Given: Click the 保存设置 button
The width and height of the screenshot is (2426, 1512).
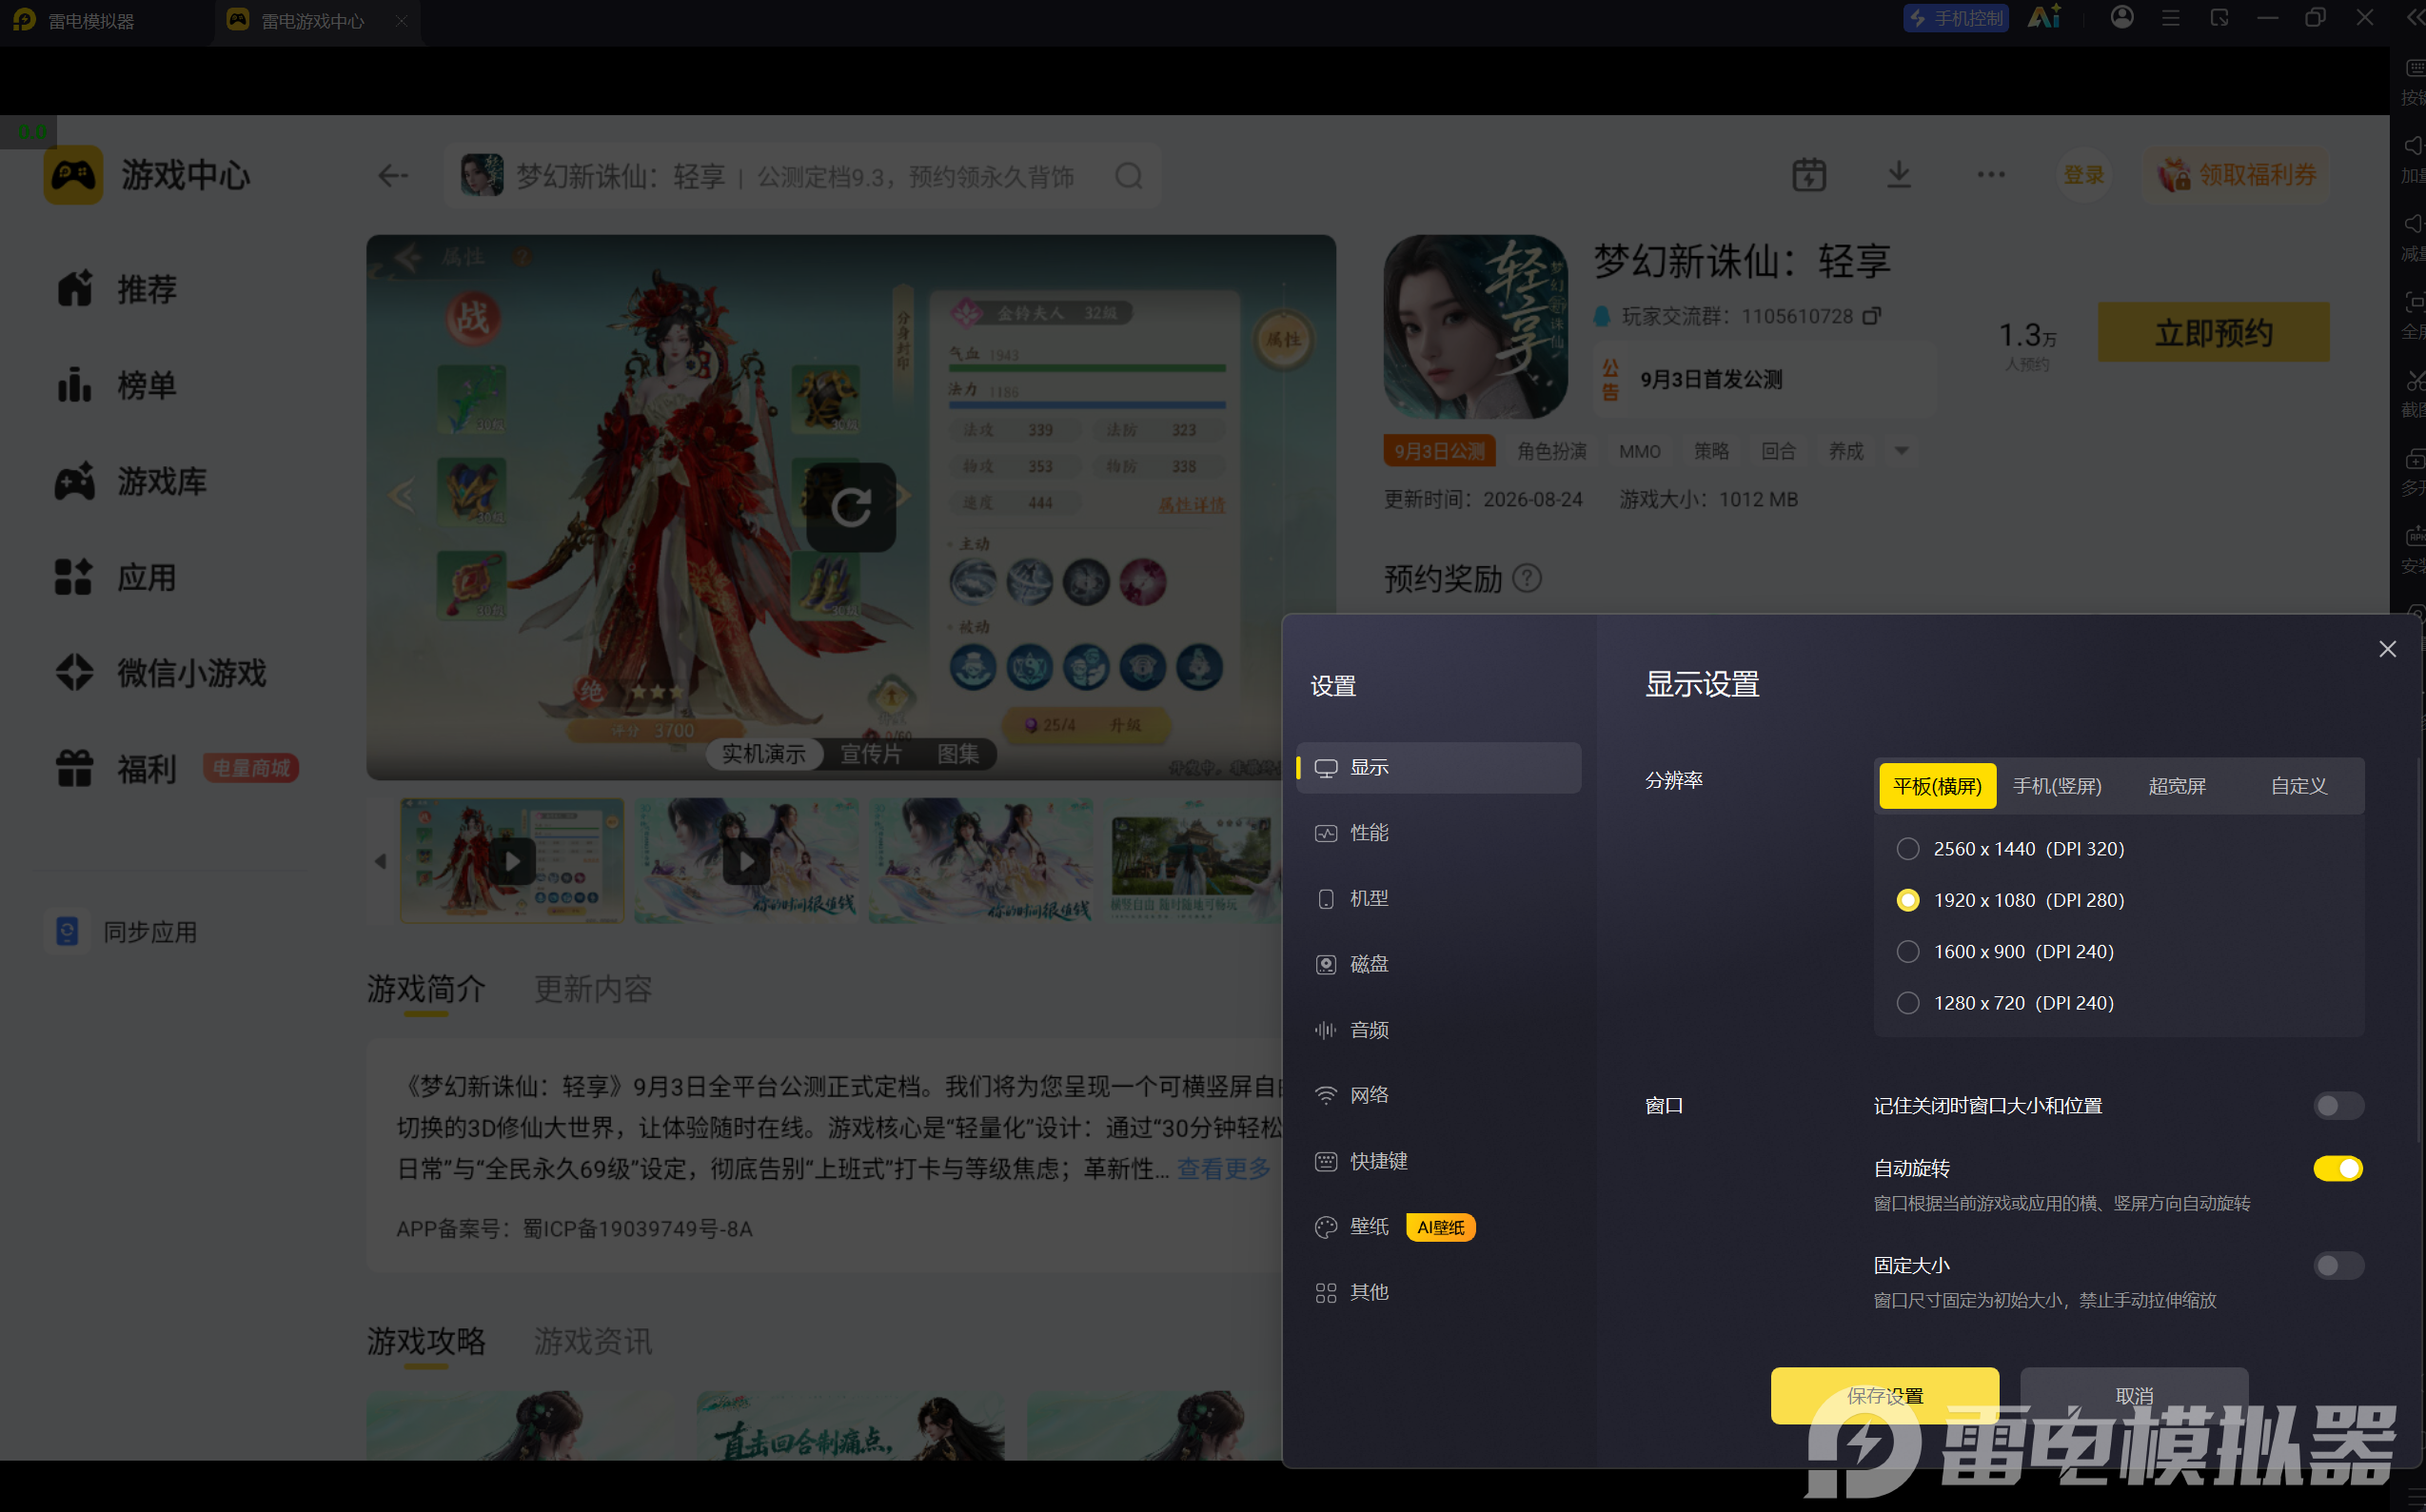Looking at the screenshot, I should pos(1885,1395).
